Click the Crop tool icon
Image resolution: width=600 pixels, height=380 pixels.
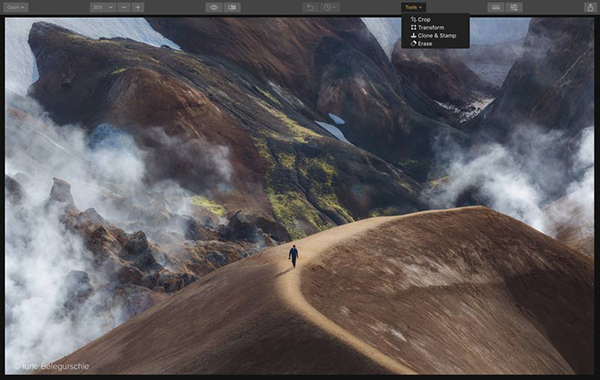[413, 19]
